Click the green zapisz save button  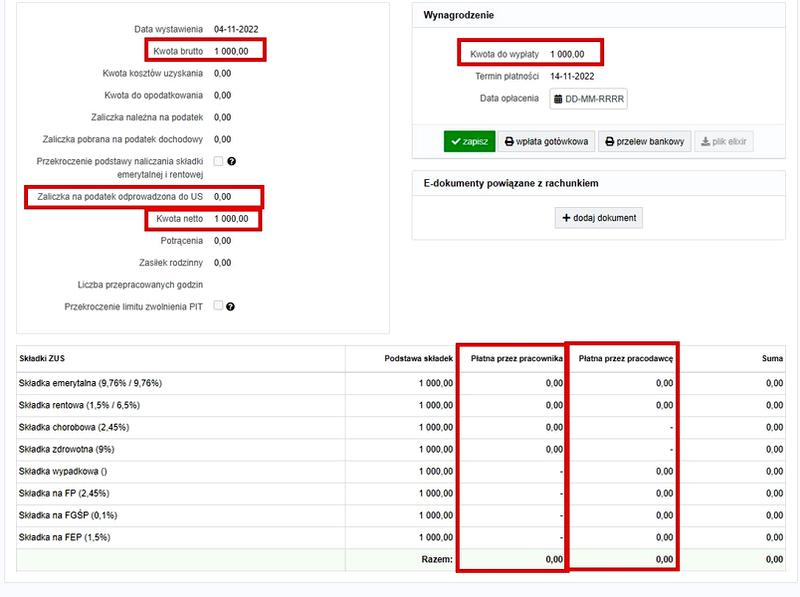coord(469,141)
